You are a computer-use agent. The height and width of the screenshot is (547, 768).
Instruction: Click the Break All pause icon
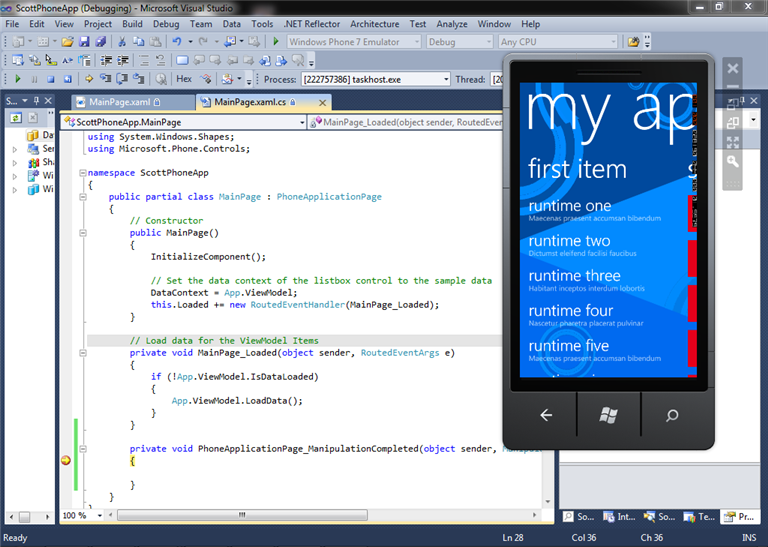[x=34, y=79]
